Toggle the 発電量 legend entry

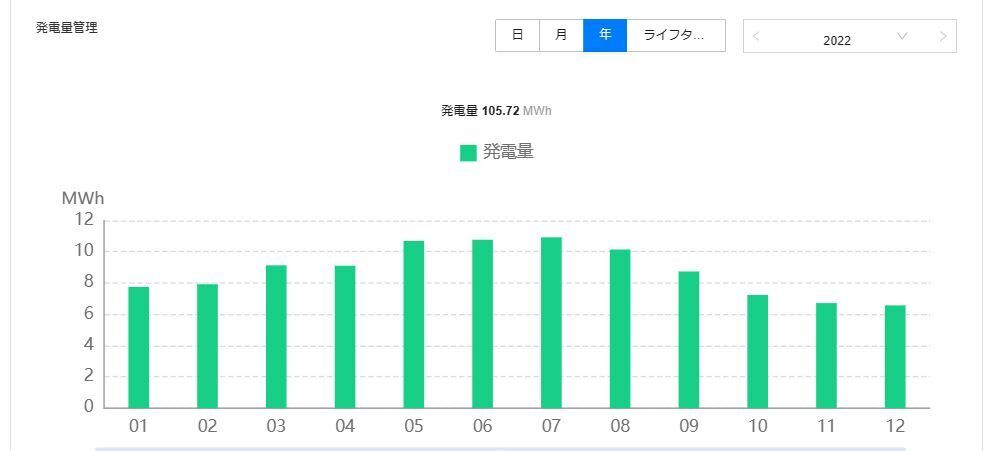coord(497,152)
